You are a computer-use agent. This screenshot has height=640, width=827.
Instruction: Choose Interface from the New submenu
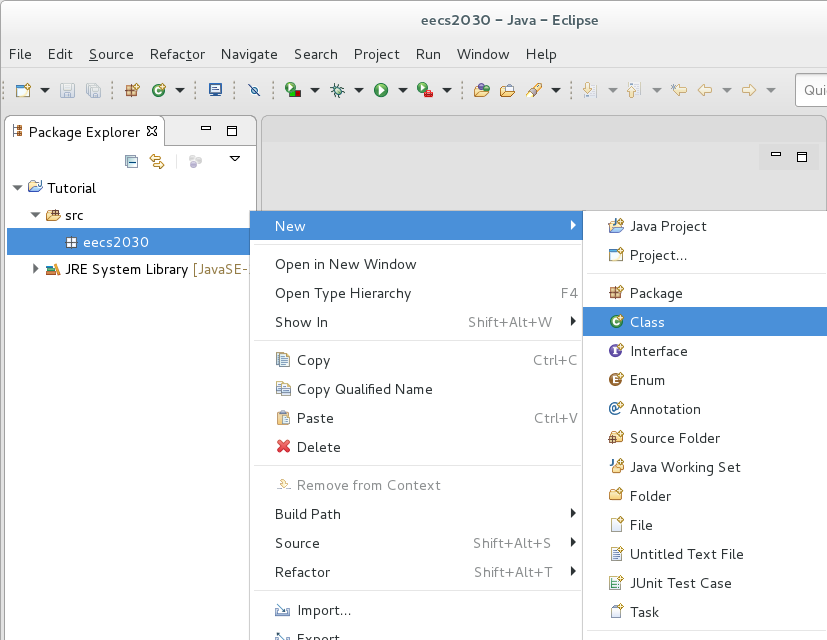point(705,351)
